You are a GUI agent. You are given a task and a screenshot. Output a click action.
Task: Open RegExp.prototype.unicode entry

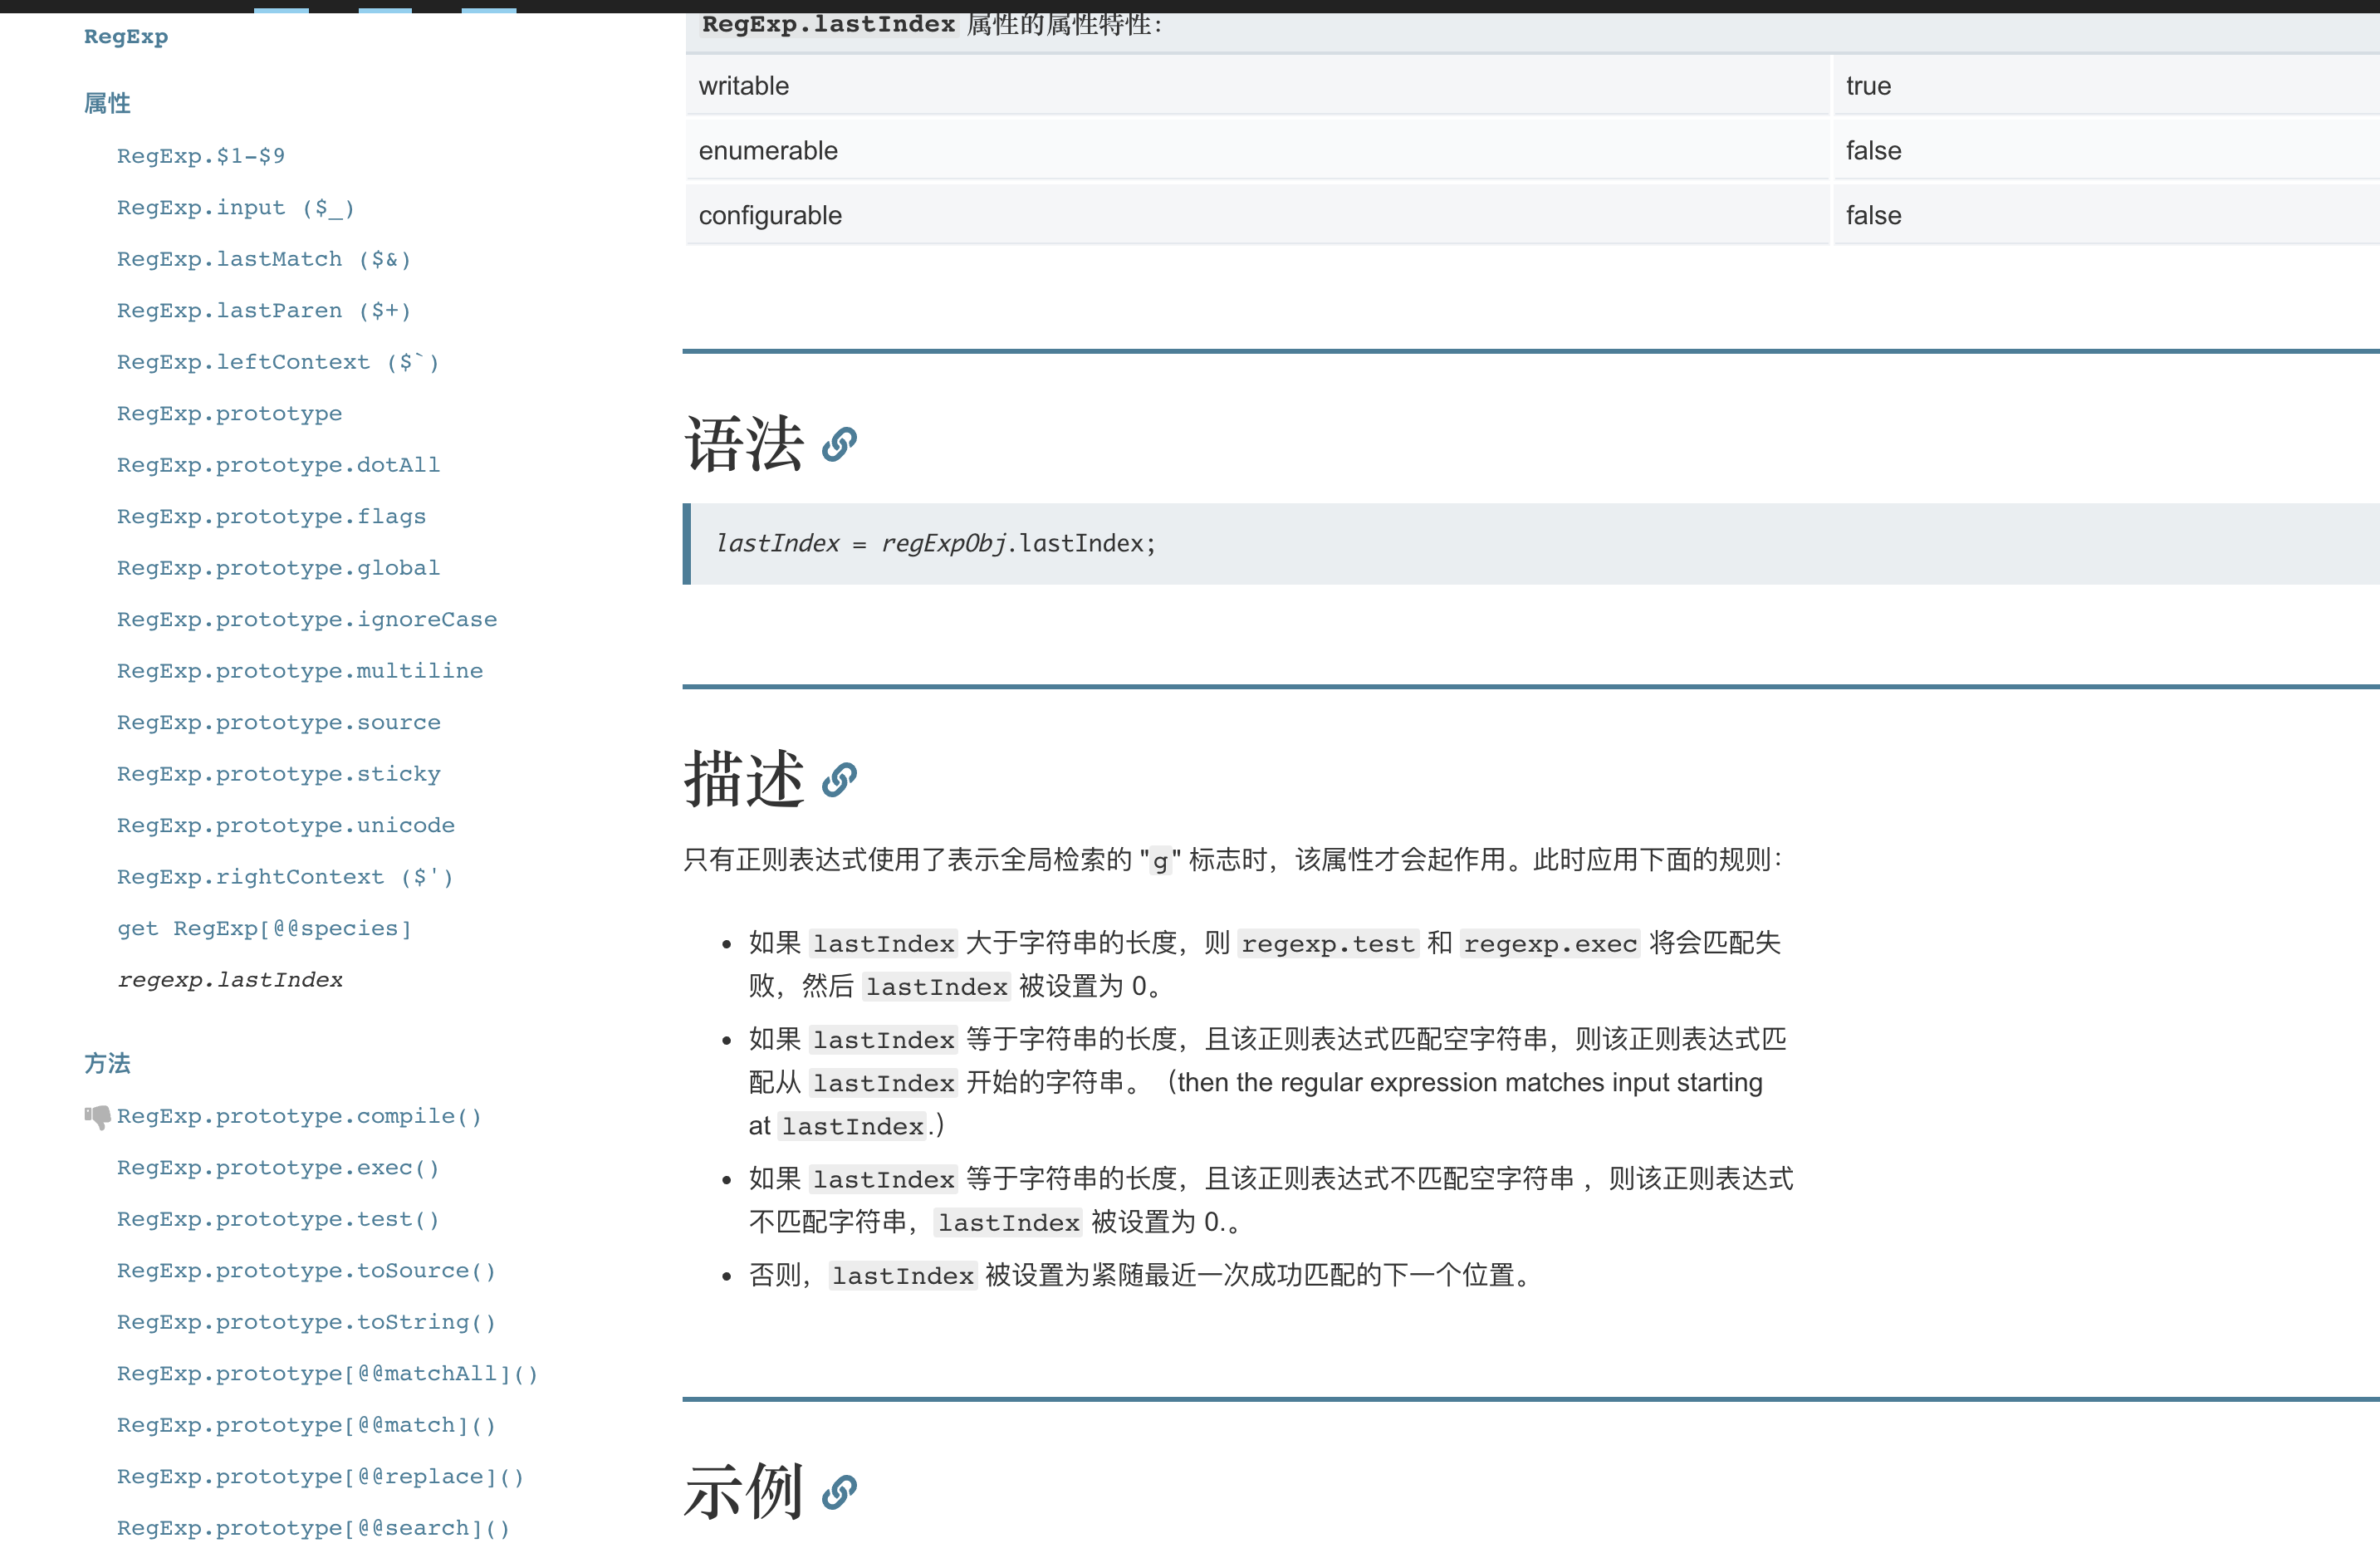coord(285,826)
